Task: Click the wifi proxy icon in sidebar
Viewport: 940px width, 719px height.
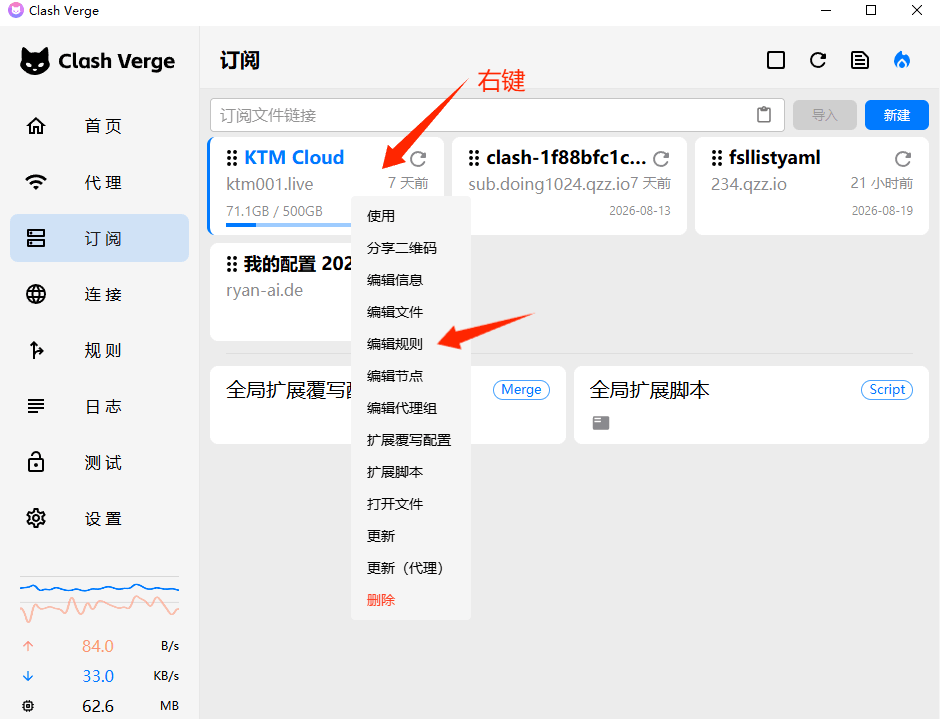Action: pyautogui.click(x=36, y=182)
